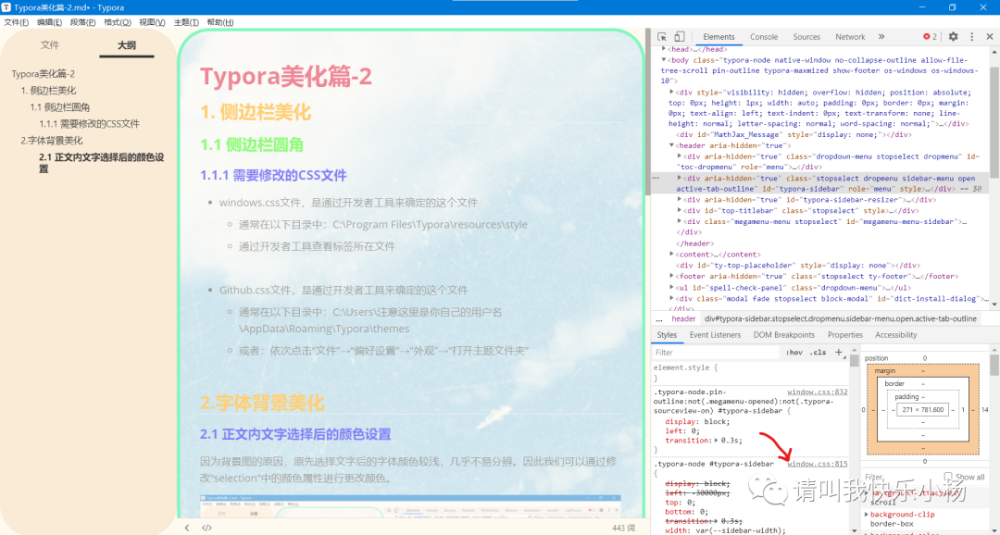Click breadcrumb ellipsis to show ancestors
Screen dimensions: 1000x535
pyautogui.click(x=659, y=319)
